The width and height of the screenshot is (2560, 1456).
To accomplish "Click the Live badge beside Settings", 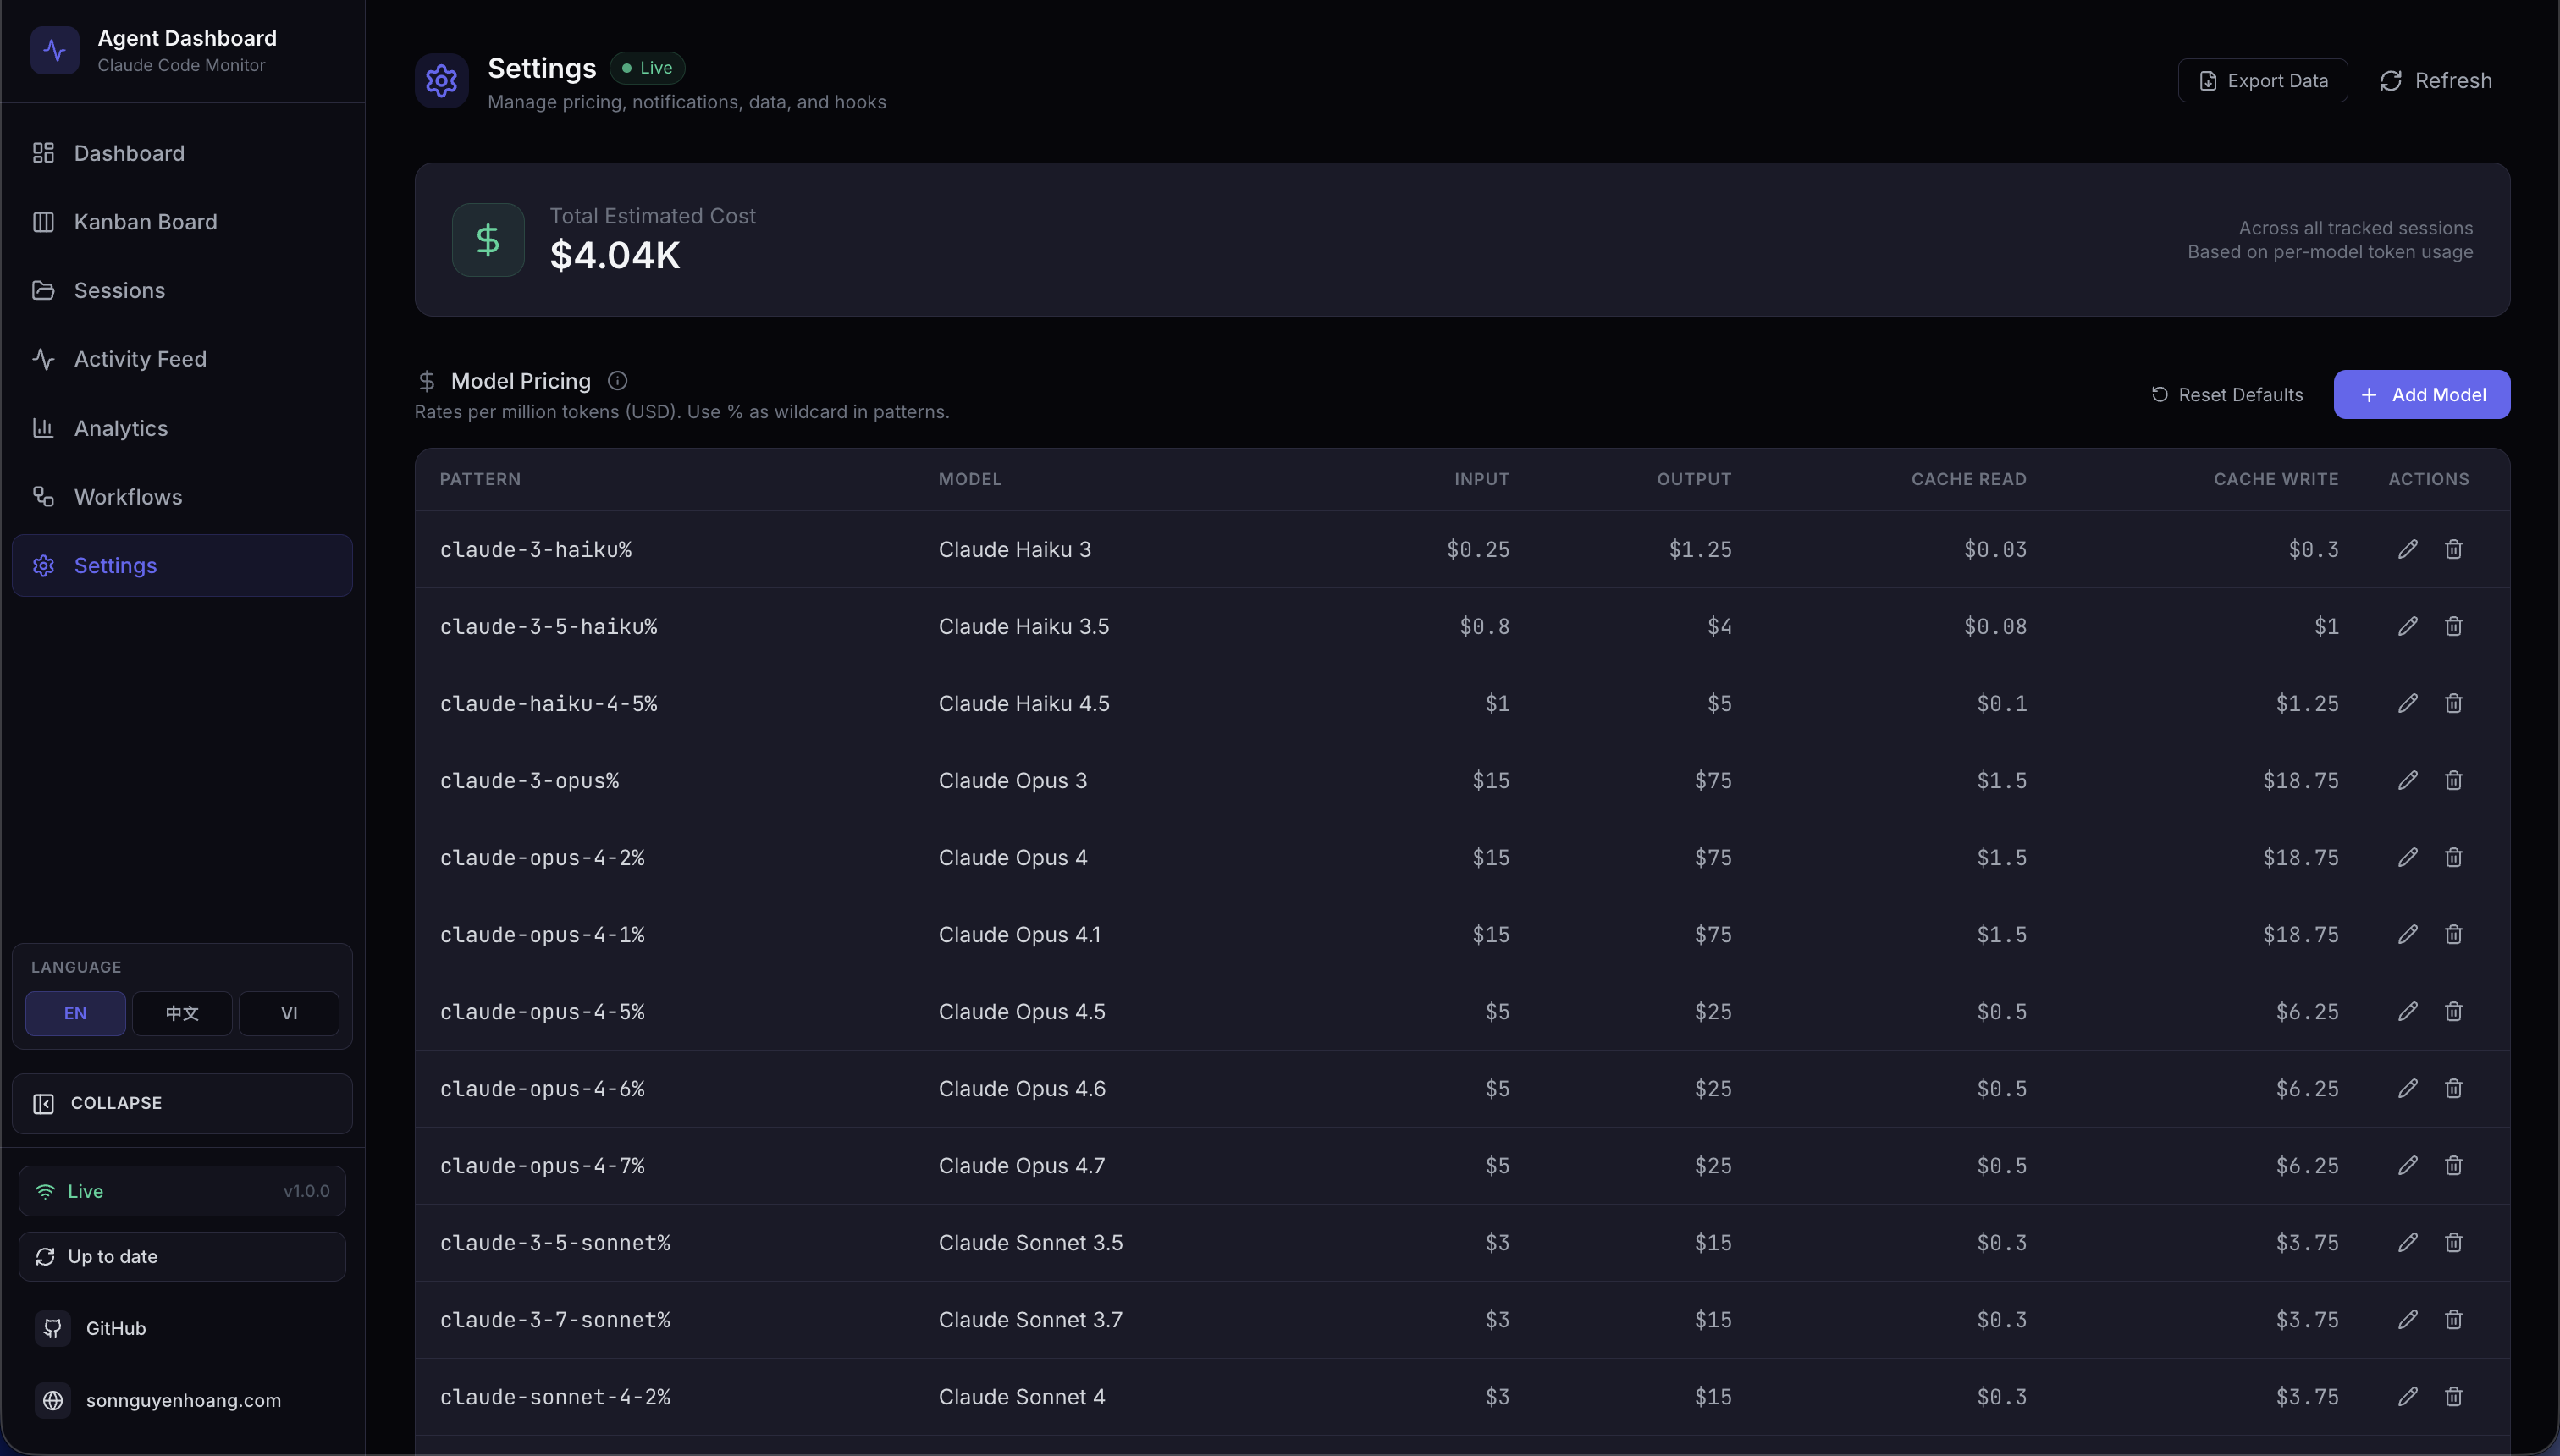I will tap(647, 68).
